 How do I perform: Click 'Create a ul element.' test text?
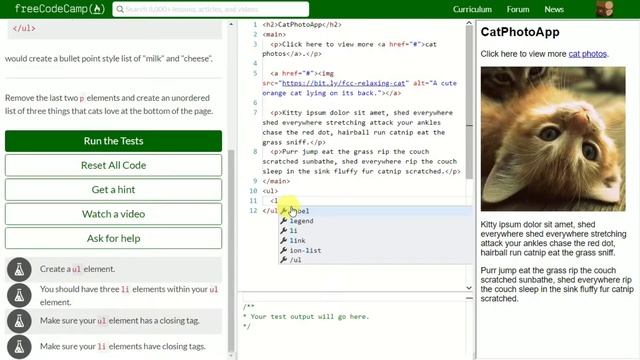click(x=78, y=269)
